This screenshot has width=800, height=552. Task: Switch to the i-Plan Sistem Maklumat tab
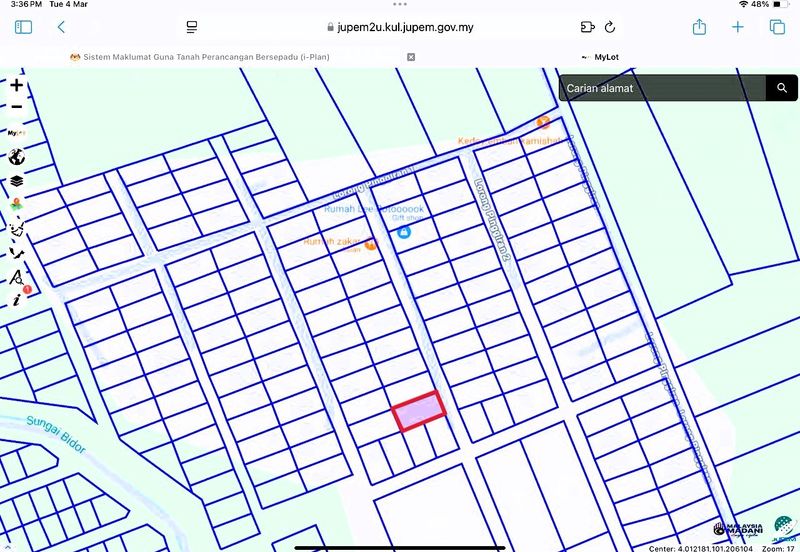coord(200,57)
